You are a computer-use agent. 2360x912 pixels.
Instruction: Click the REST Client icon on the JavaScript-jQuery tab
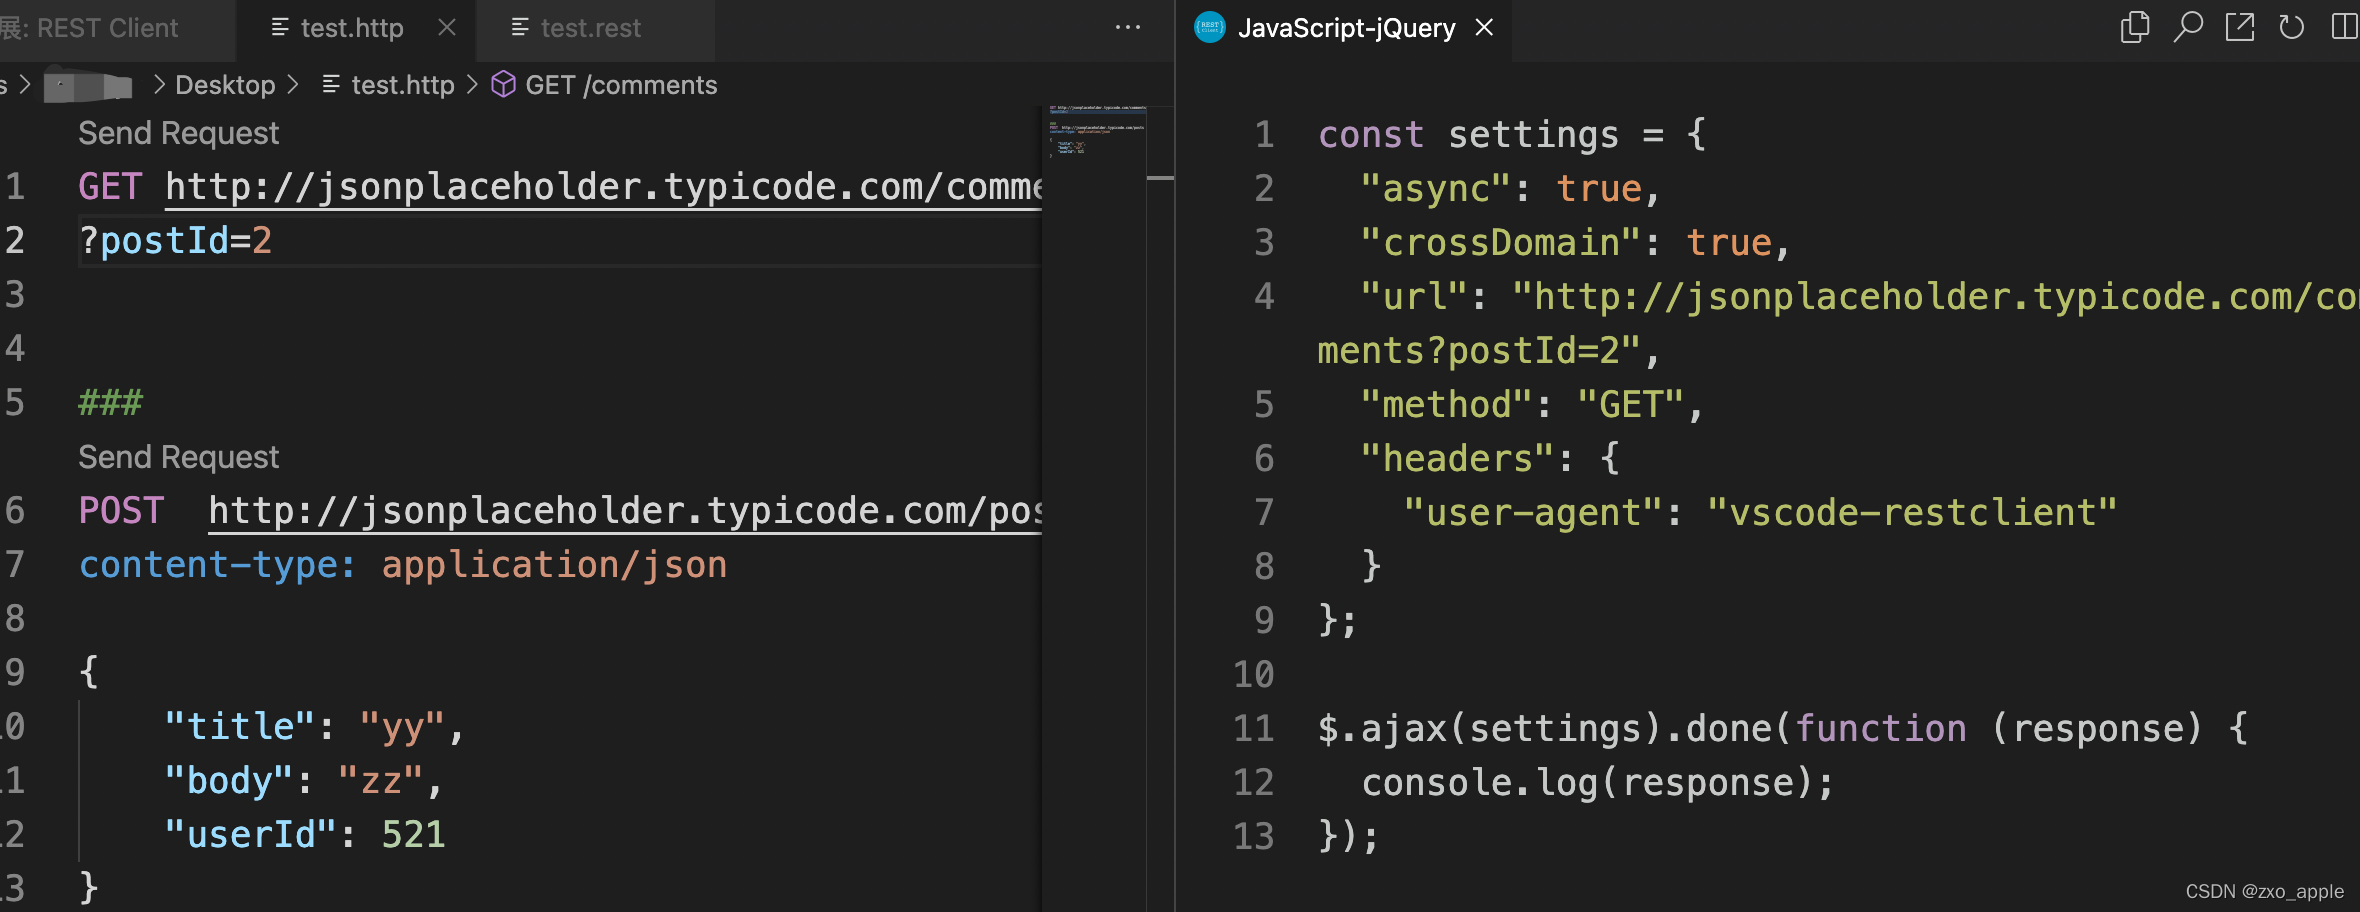tap(1210, 27)
